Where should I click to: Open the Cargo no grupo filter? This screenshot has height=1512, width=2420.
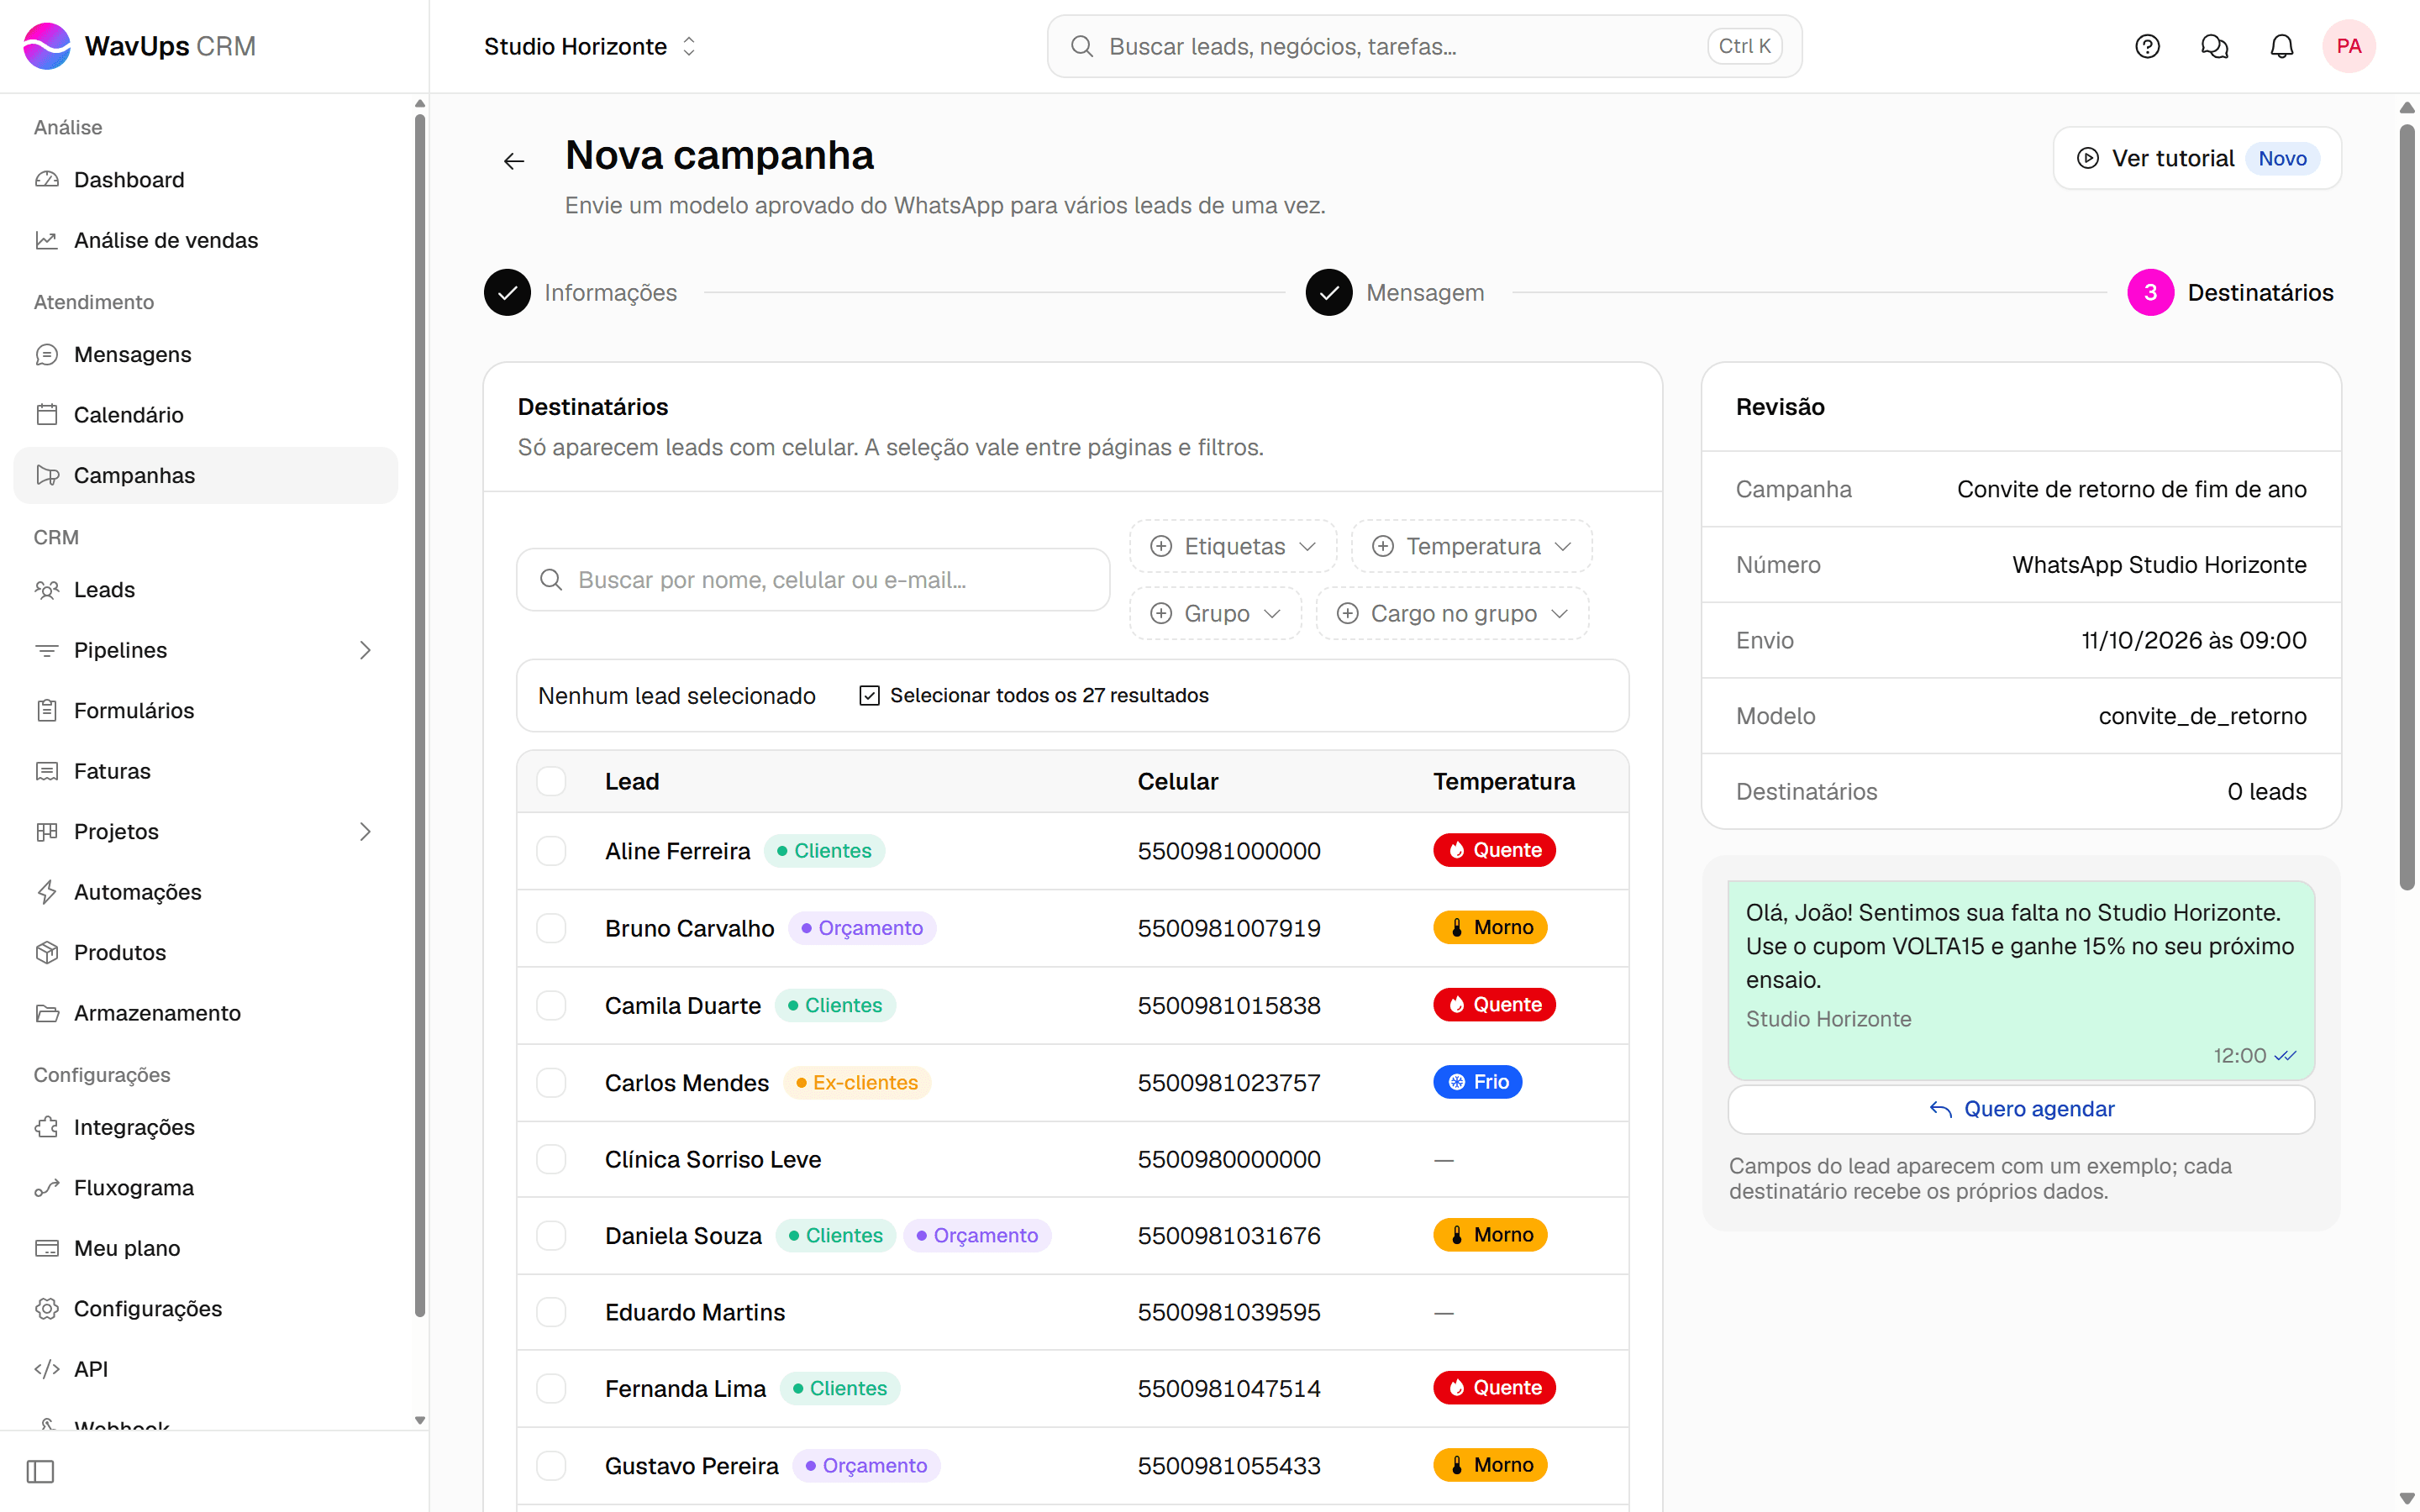point(1452,613)
